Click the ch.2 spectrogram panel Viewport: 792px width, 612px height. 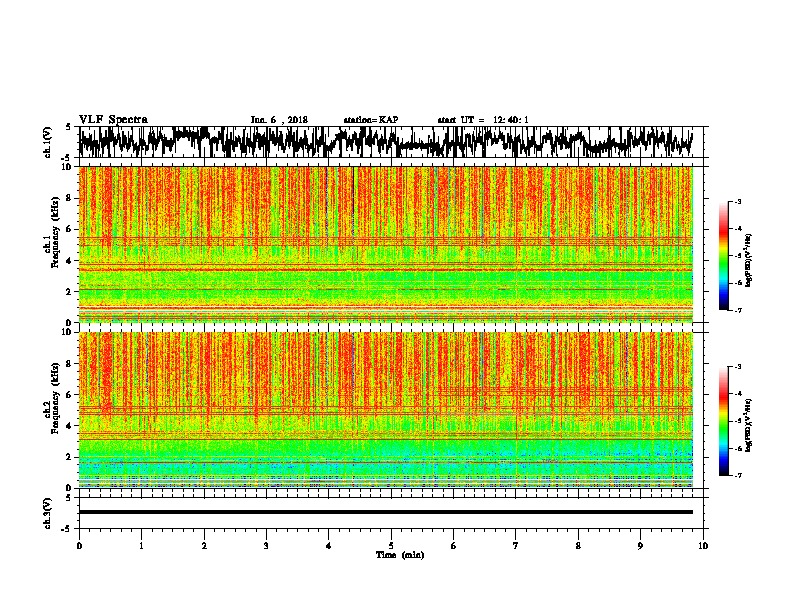click(385, 410)
